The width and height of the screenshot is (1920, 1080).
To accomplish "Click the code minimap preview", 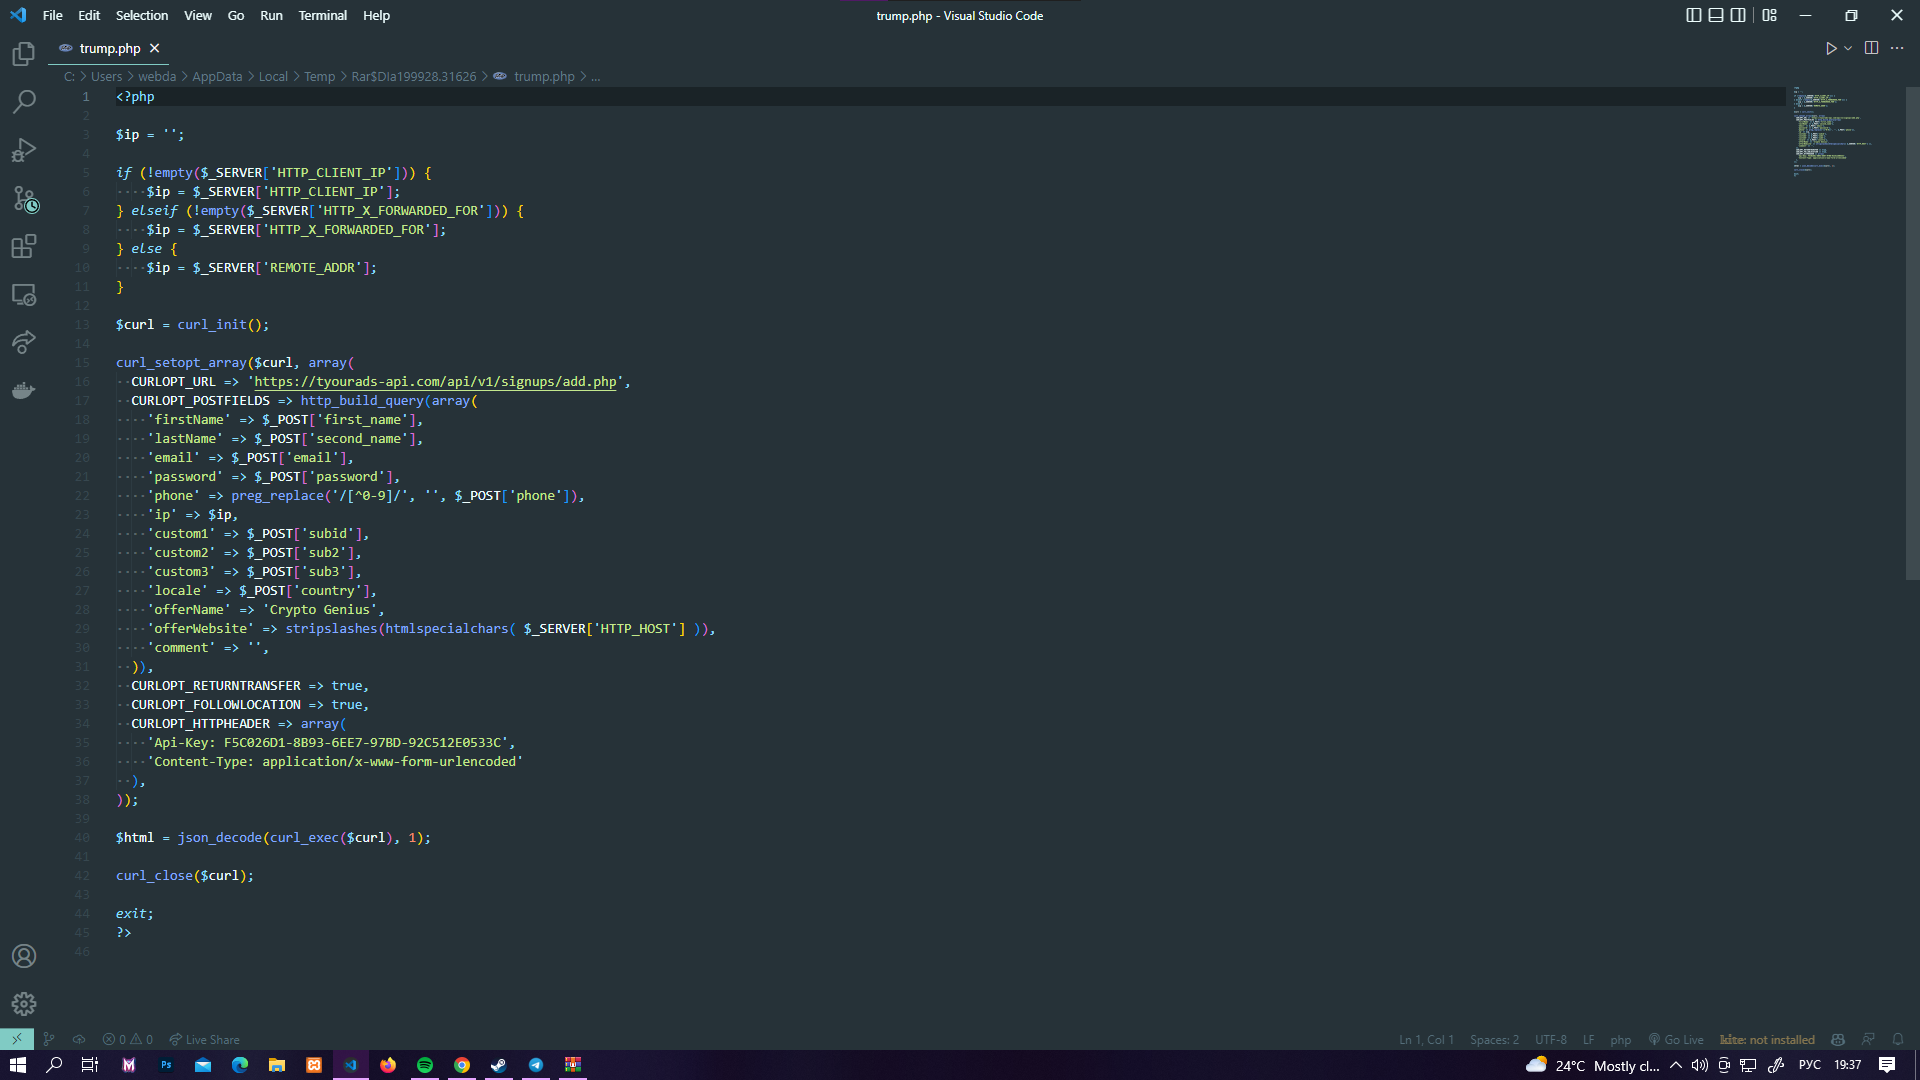I will coord(1830,130).
